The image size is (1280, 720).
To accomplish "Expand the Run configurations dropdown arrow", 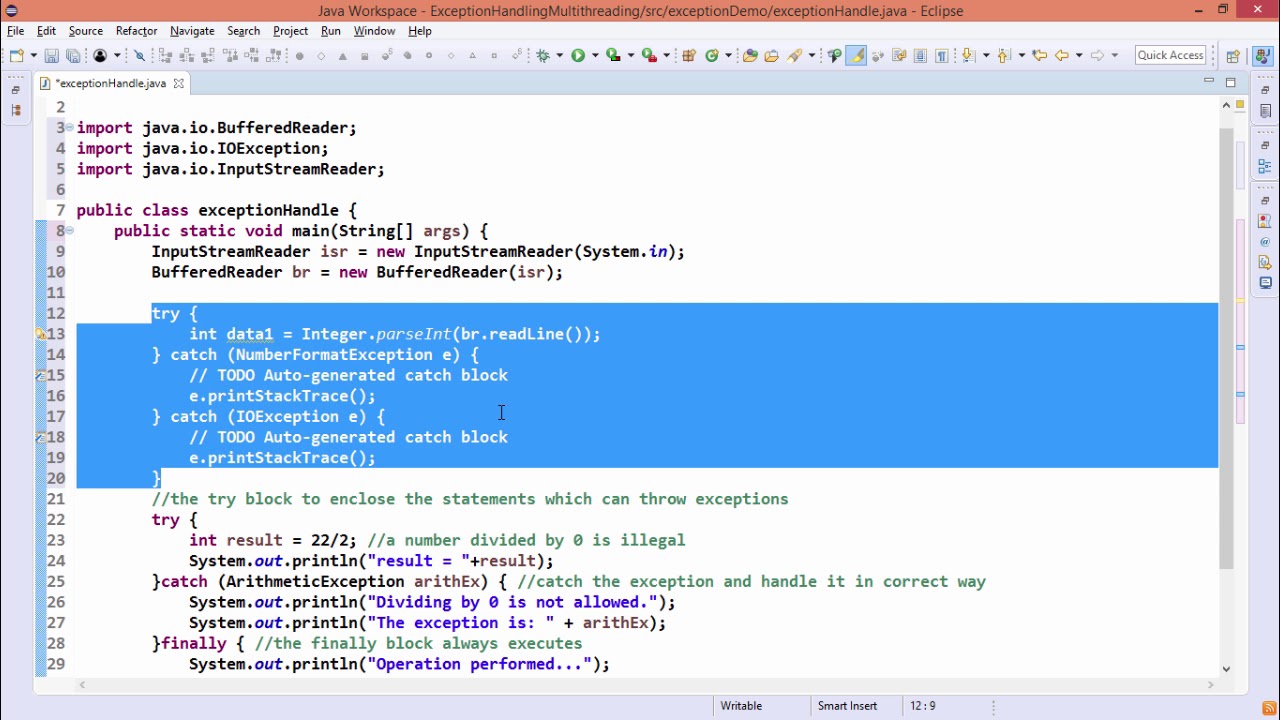I will click(595, 56).
